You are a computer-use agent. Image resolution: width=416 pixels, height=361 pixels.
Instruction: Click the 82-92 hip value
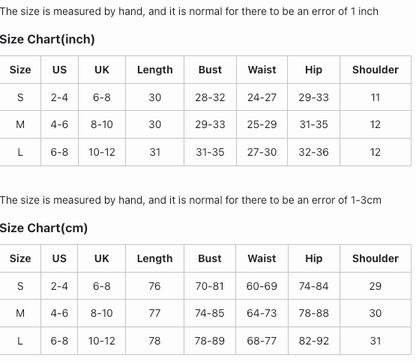(x=314, y=341)
